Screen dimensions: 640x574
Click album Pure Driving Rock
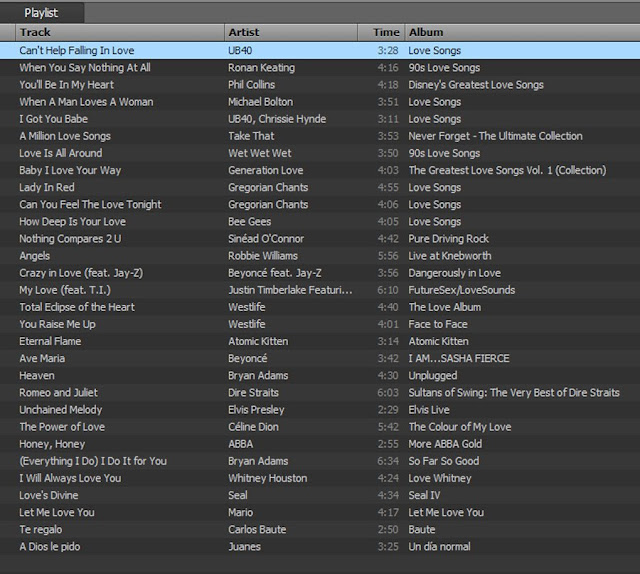pos(449,239)
